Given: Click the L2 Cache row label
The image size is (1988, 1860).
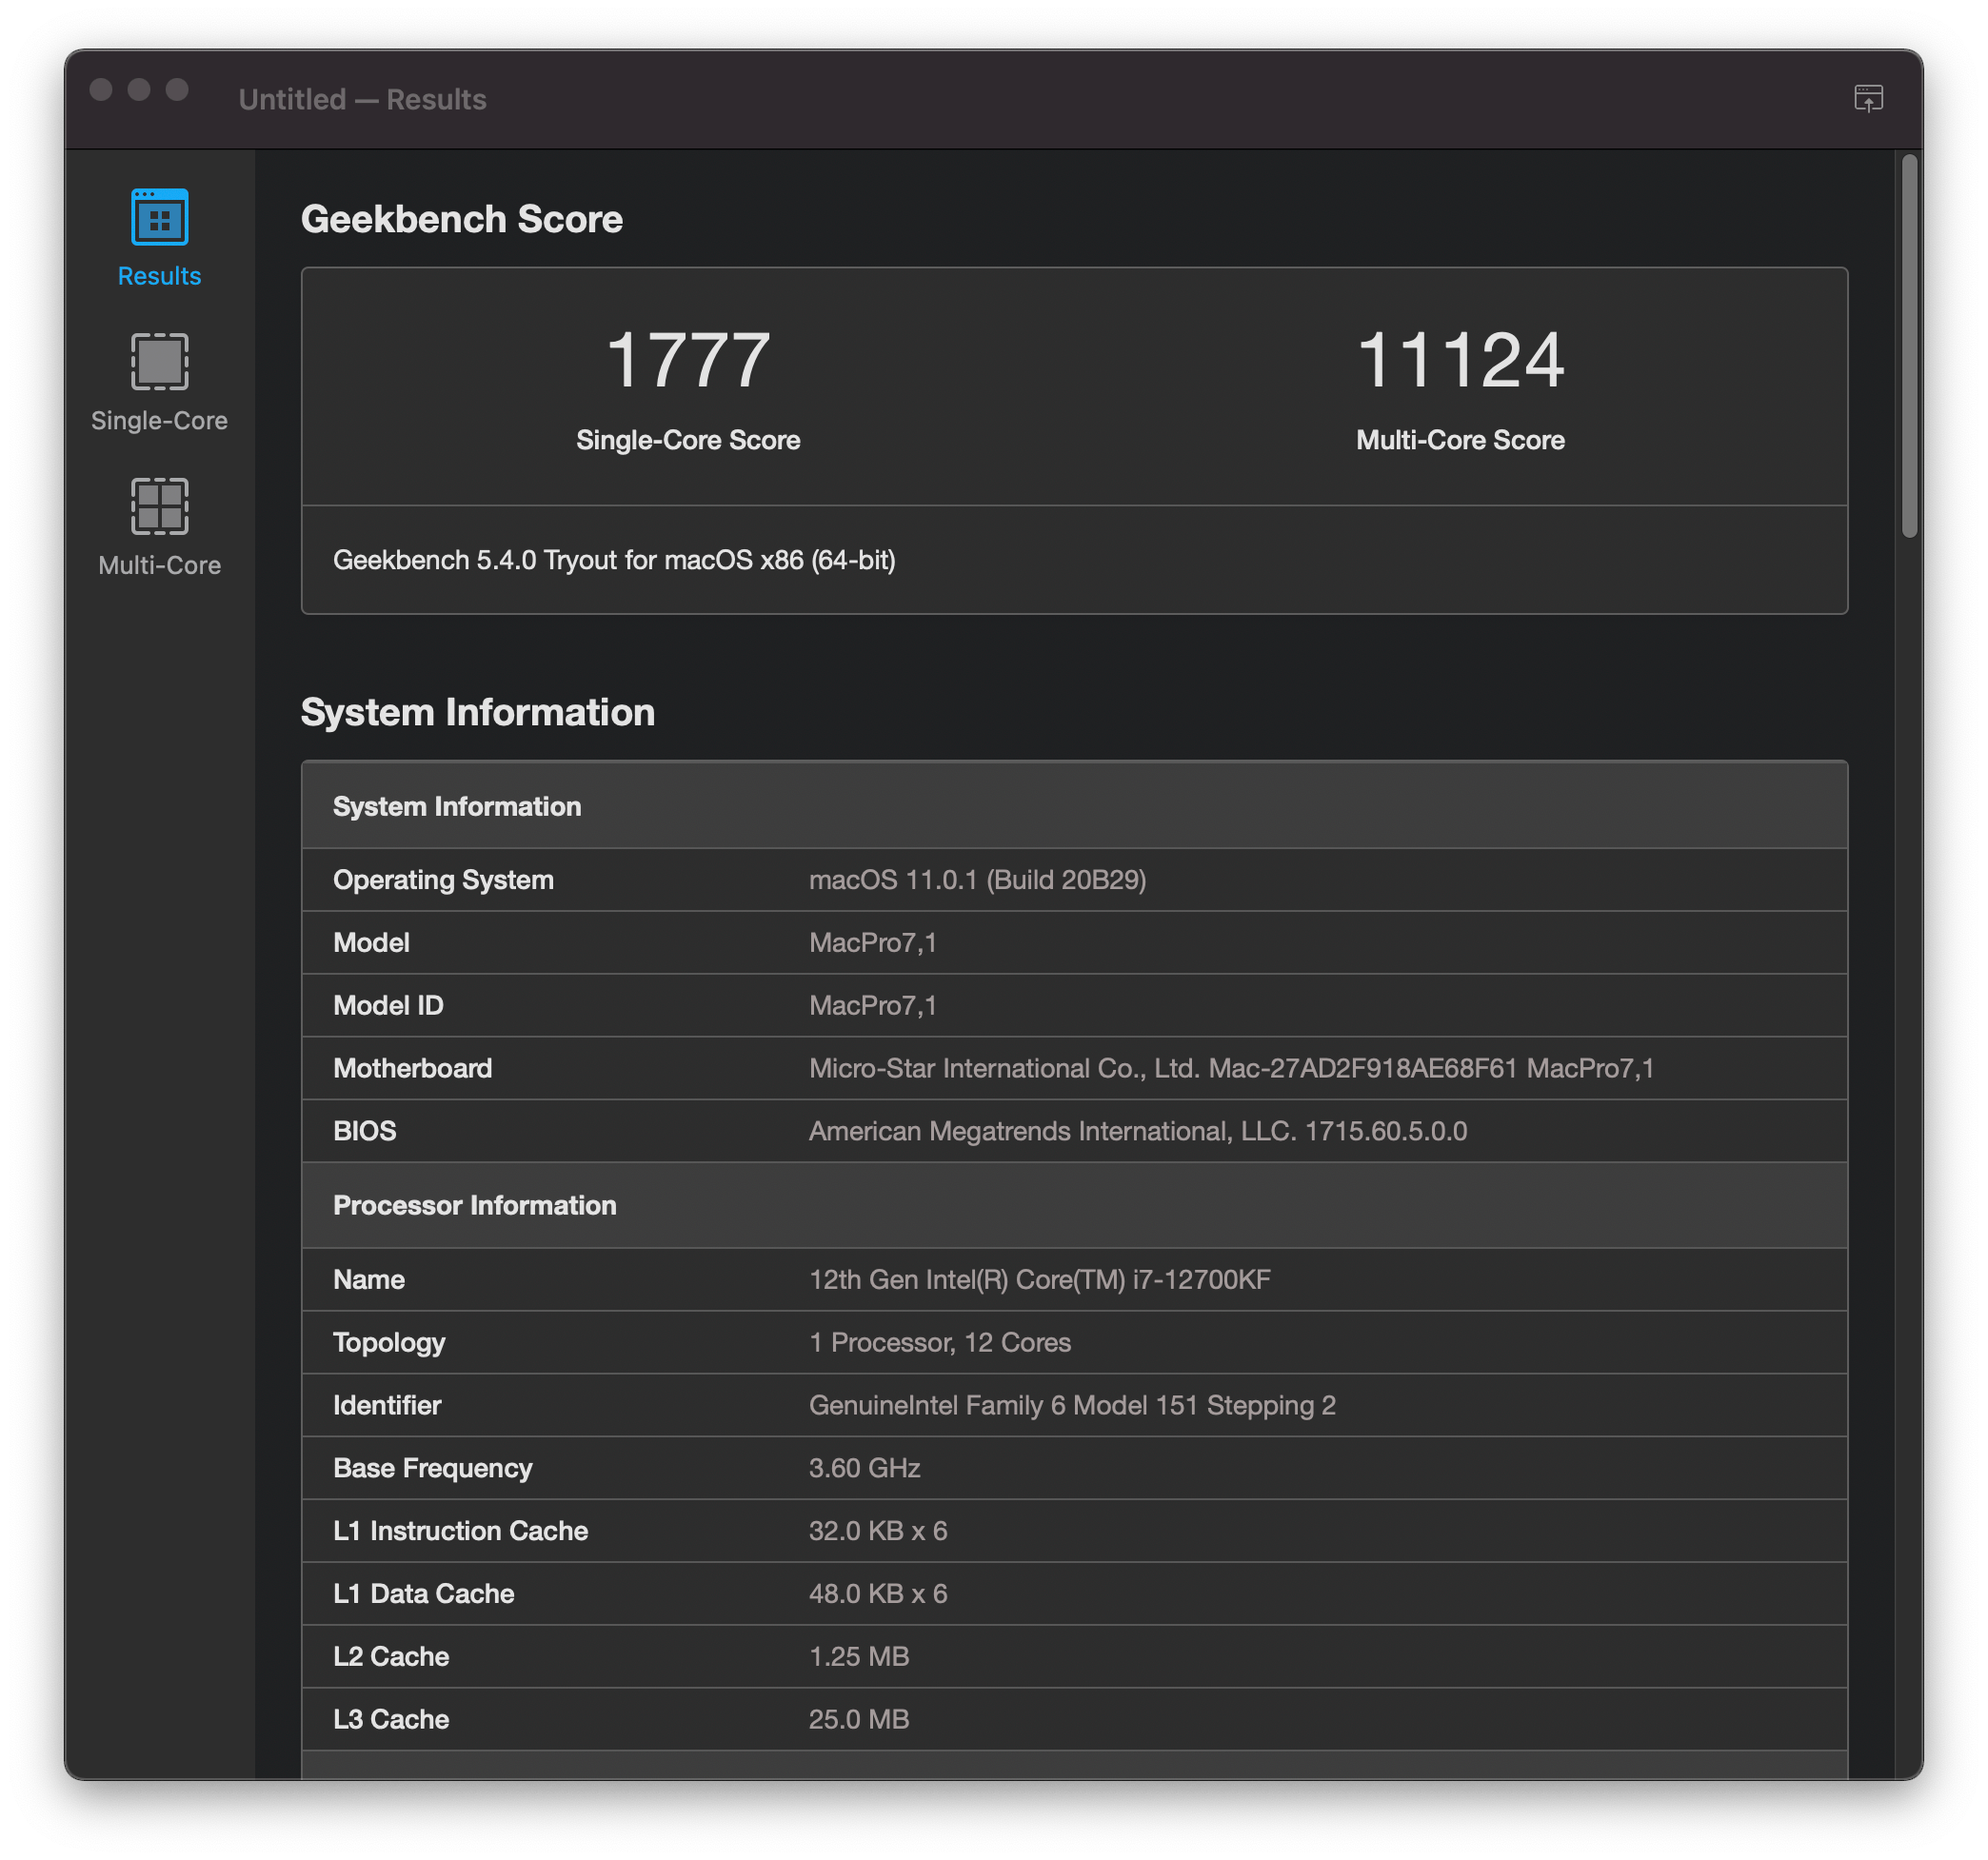Looking at the screenshot, I should [x=391, y=1657].
